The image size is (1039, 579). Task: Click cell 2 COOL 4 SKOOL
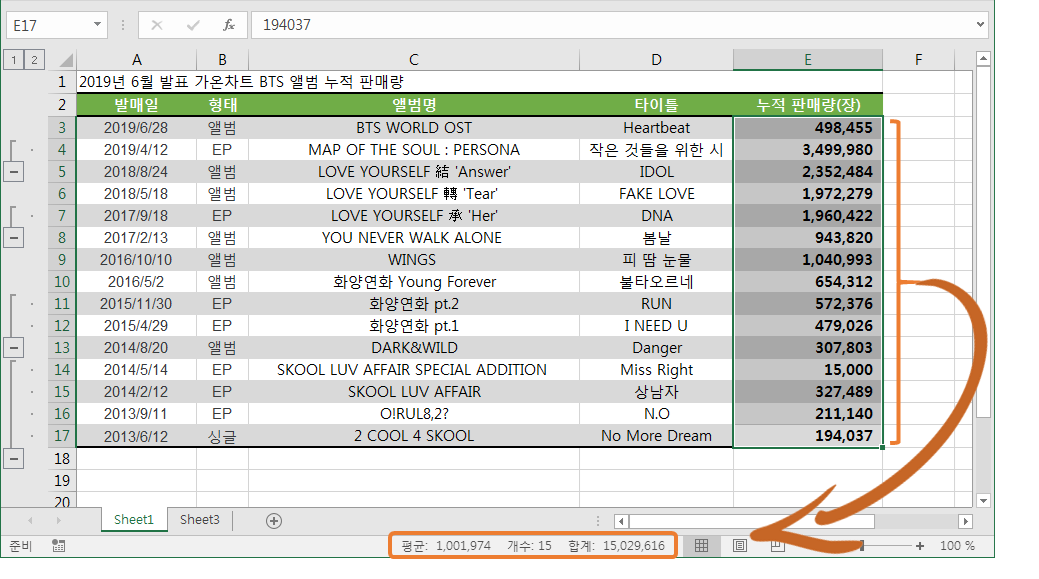pyautogui.click(x=413, y=436)
